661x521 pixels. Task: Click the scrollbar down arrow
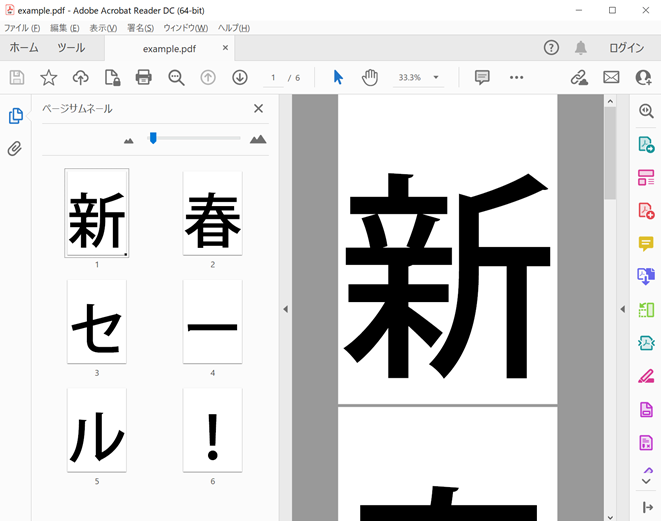click(x=610, y=517)
